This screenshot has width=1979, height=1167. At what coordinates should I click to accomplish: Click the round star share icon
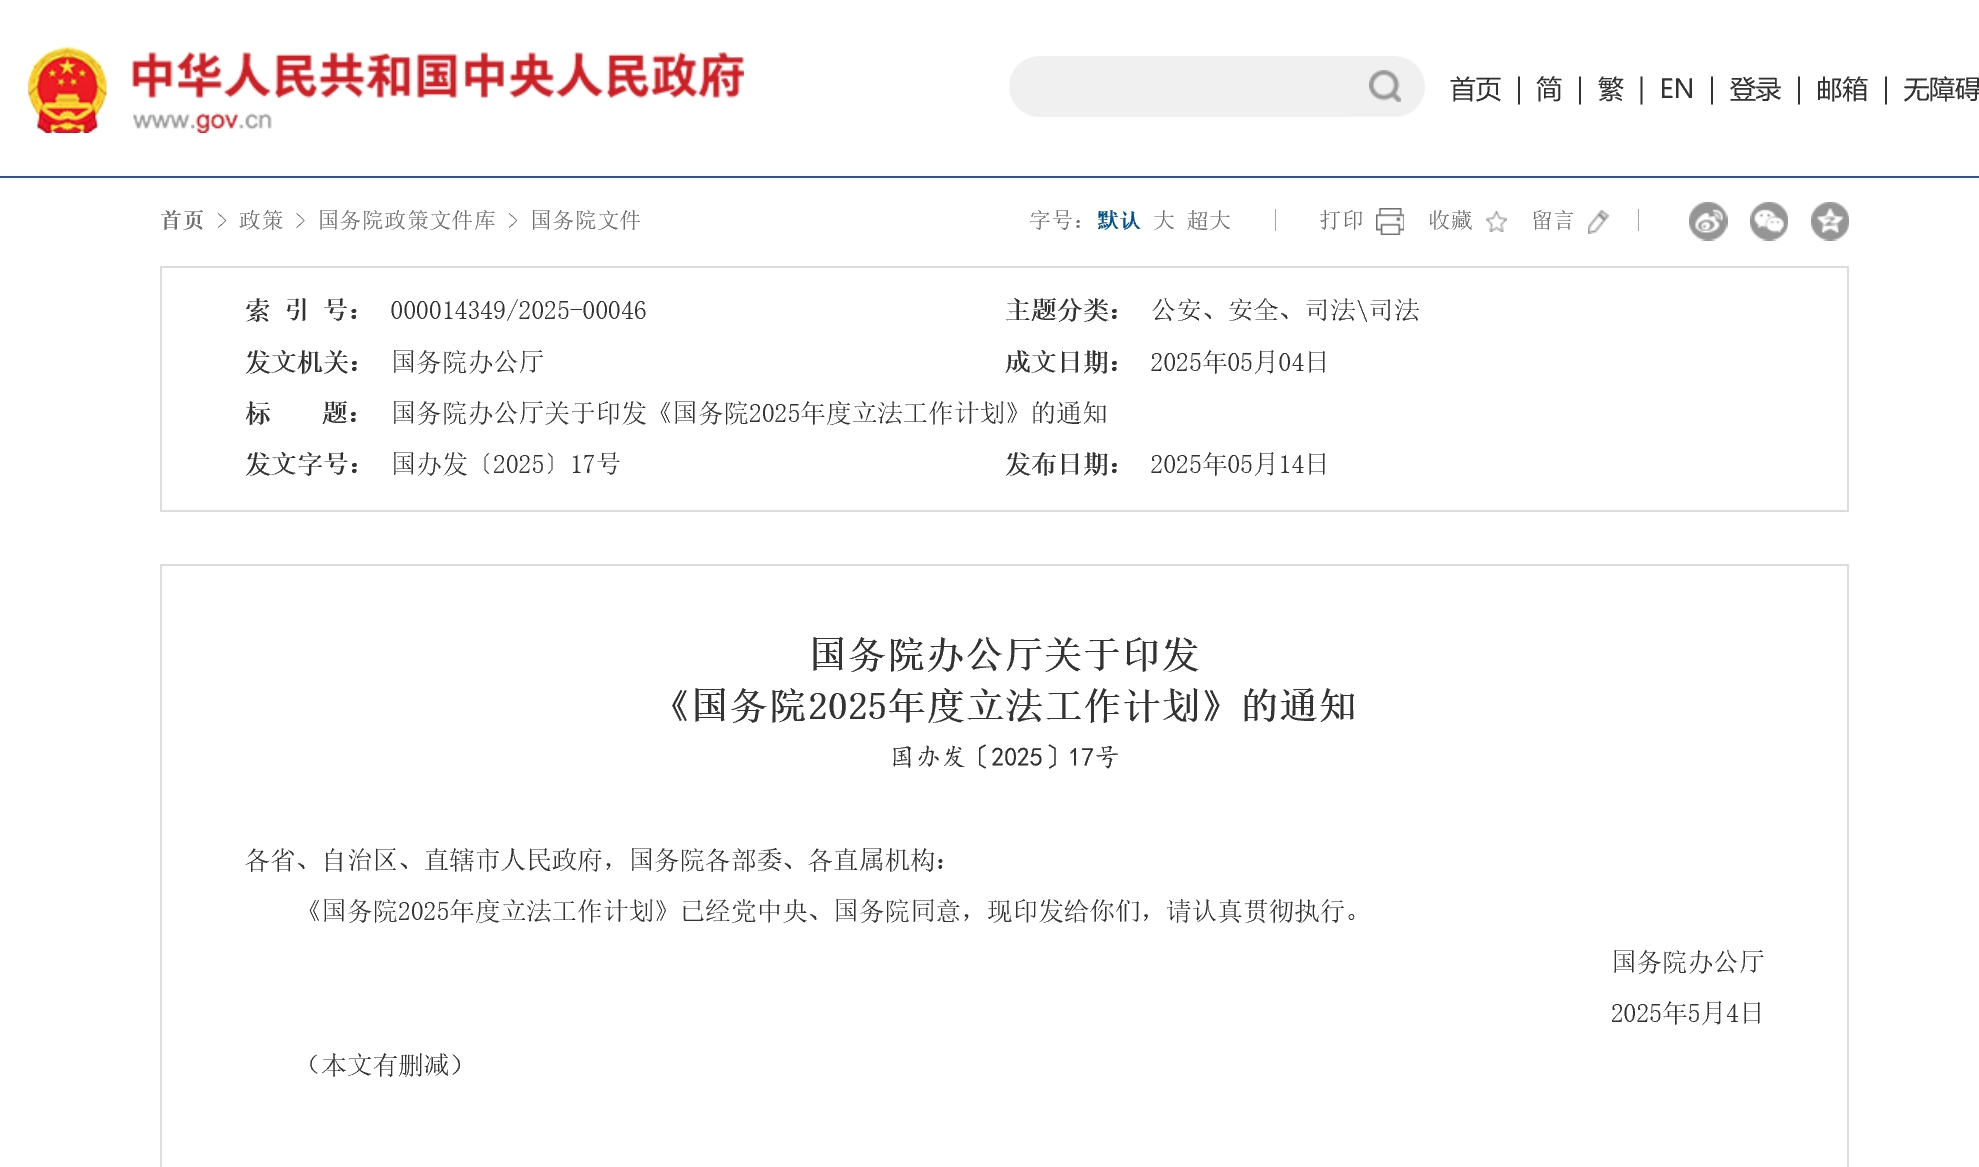coord(1829,221)
